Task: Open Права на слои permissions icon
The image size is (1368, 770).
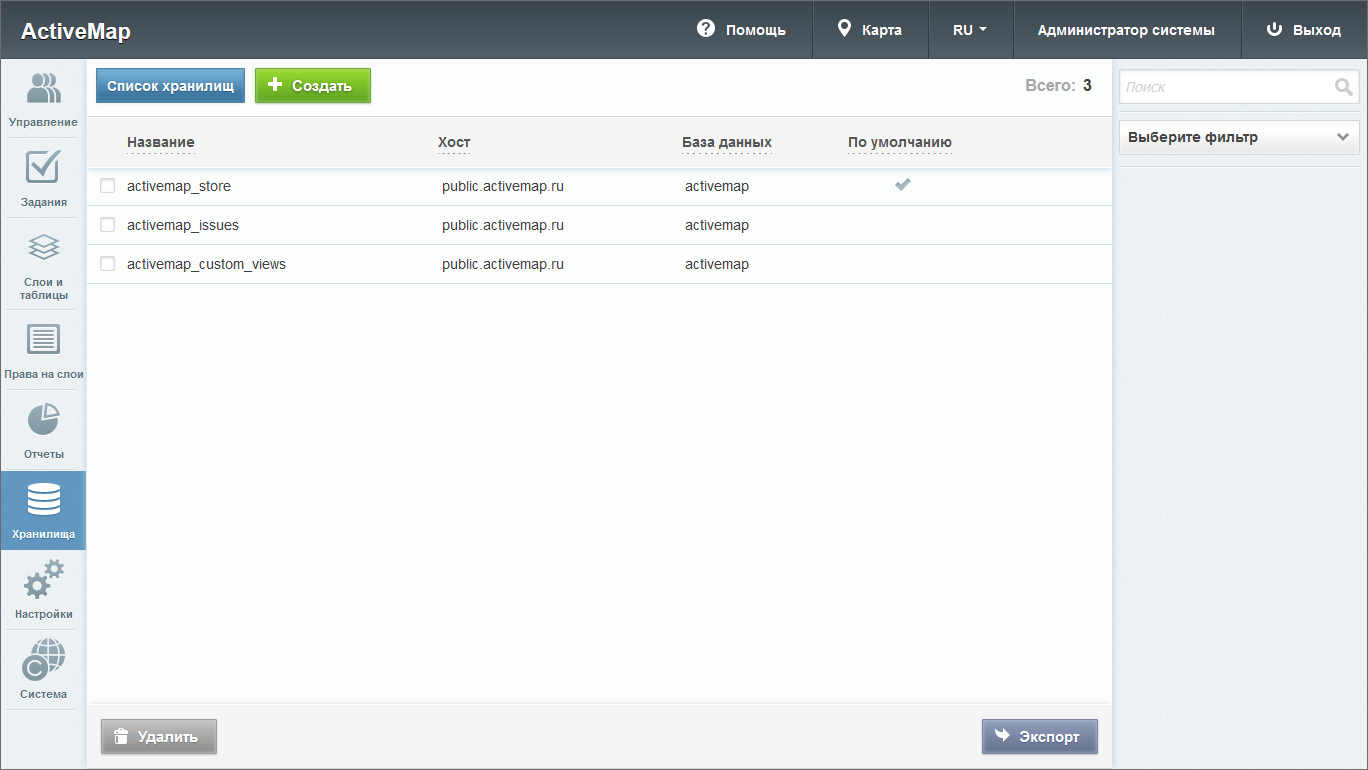Action: coord(43,340)
